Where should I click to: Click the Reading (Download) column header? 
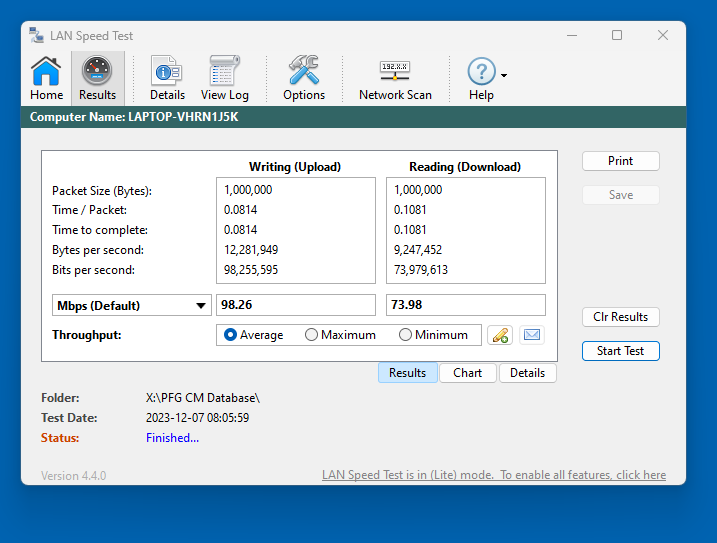point(465,167)
